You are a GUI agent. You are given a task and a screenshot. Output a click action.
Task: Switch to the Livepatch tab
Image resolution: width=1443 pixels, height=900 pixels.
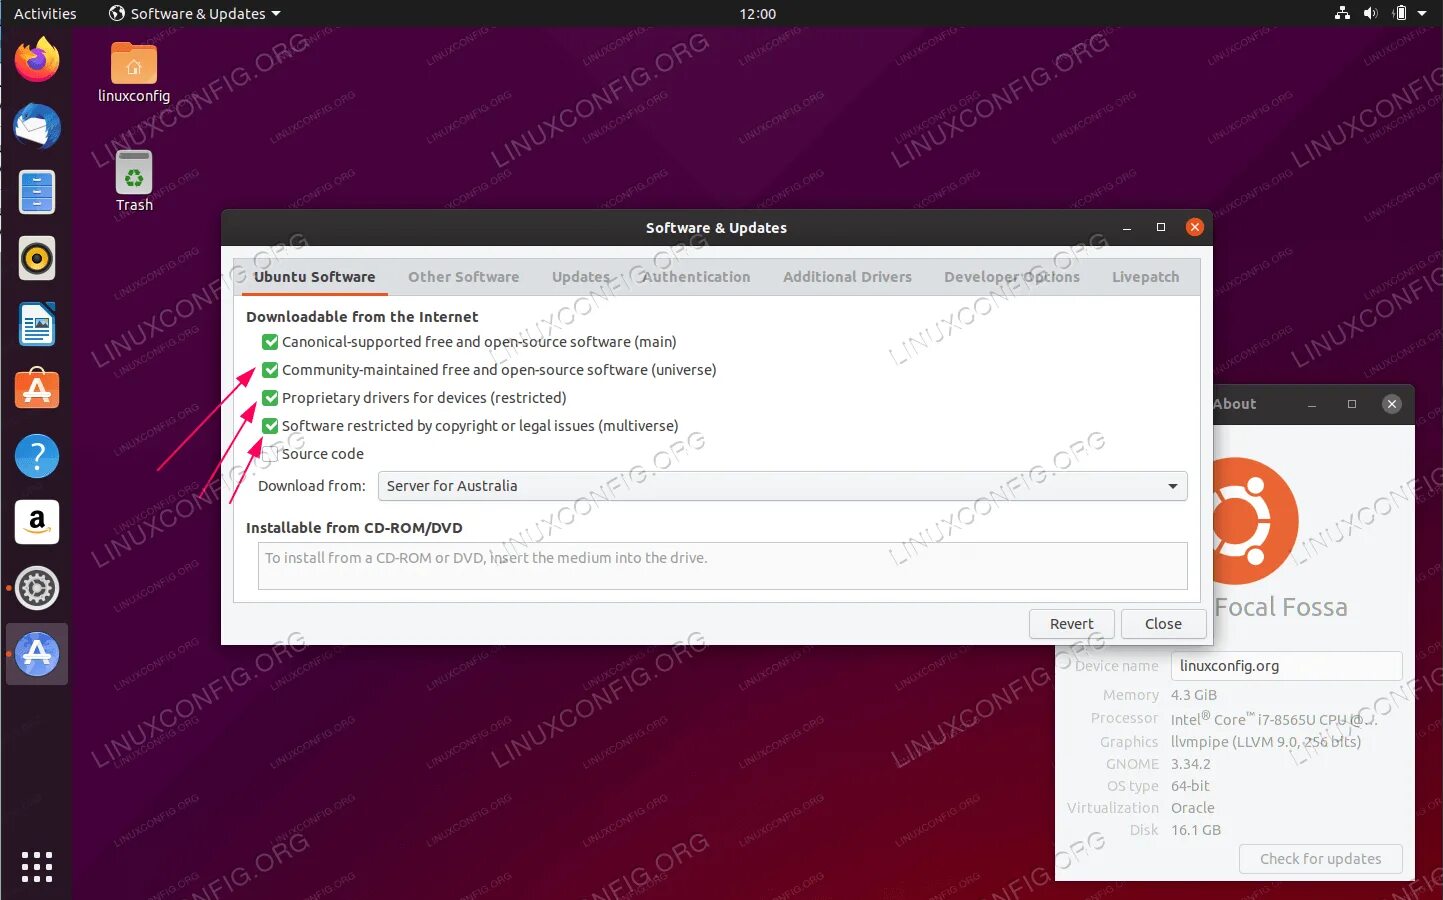(1145, 277)
